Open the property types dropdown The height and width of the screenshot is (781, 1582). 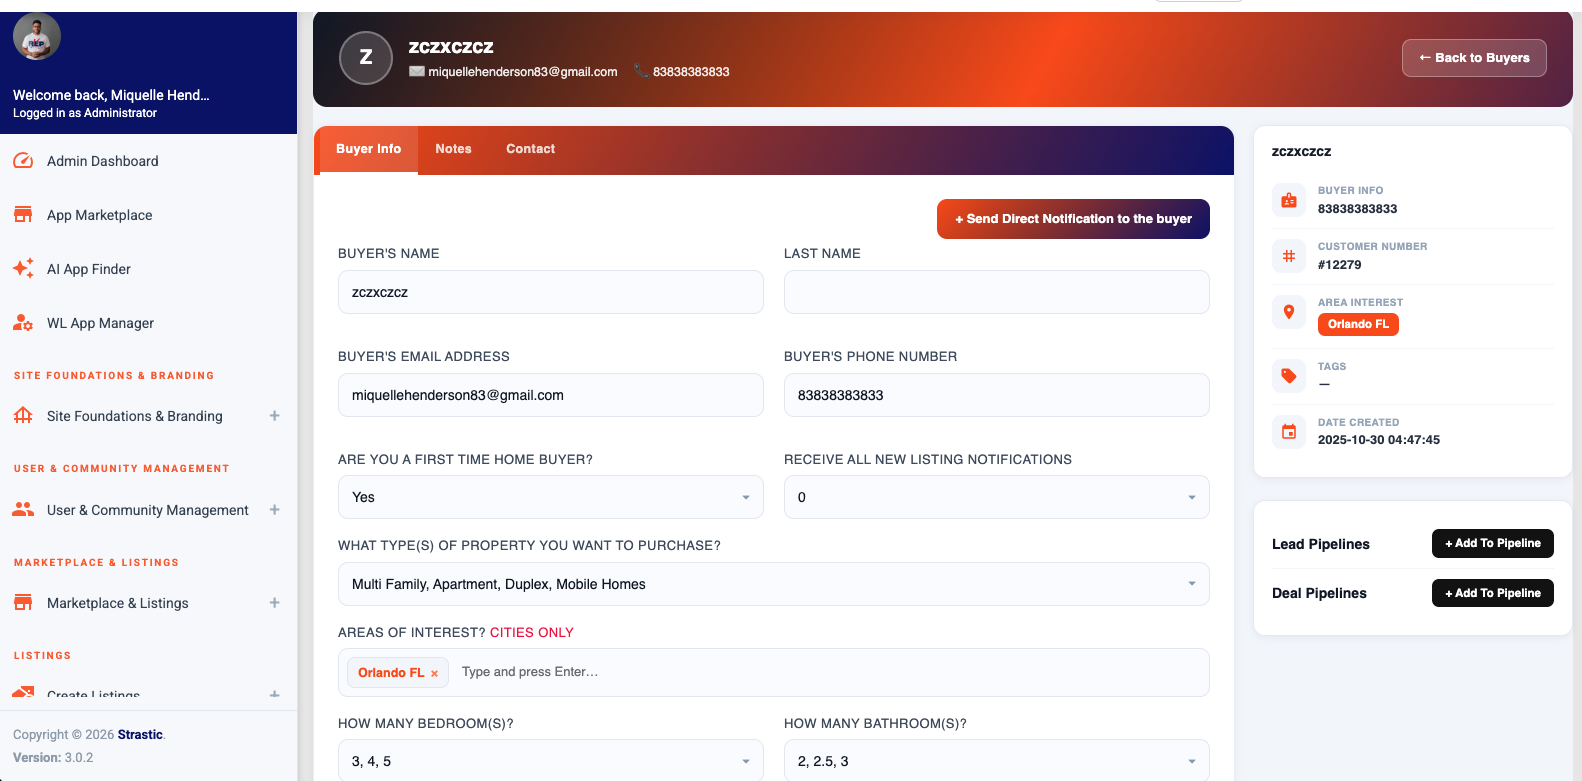(774, 584)
